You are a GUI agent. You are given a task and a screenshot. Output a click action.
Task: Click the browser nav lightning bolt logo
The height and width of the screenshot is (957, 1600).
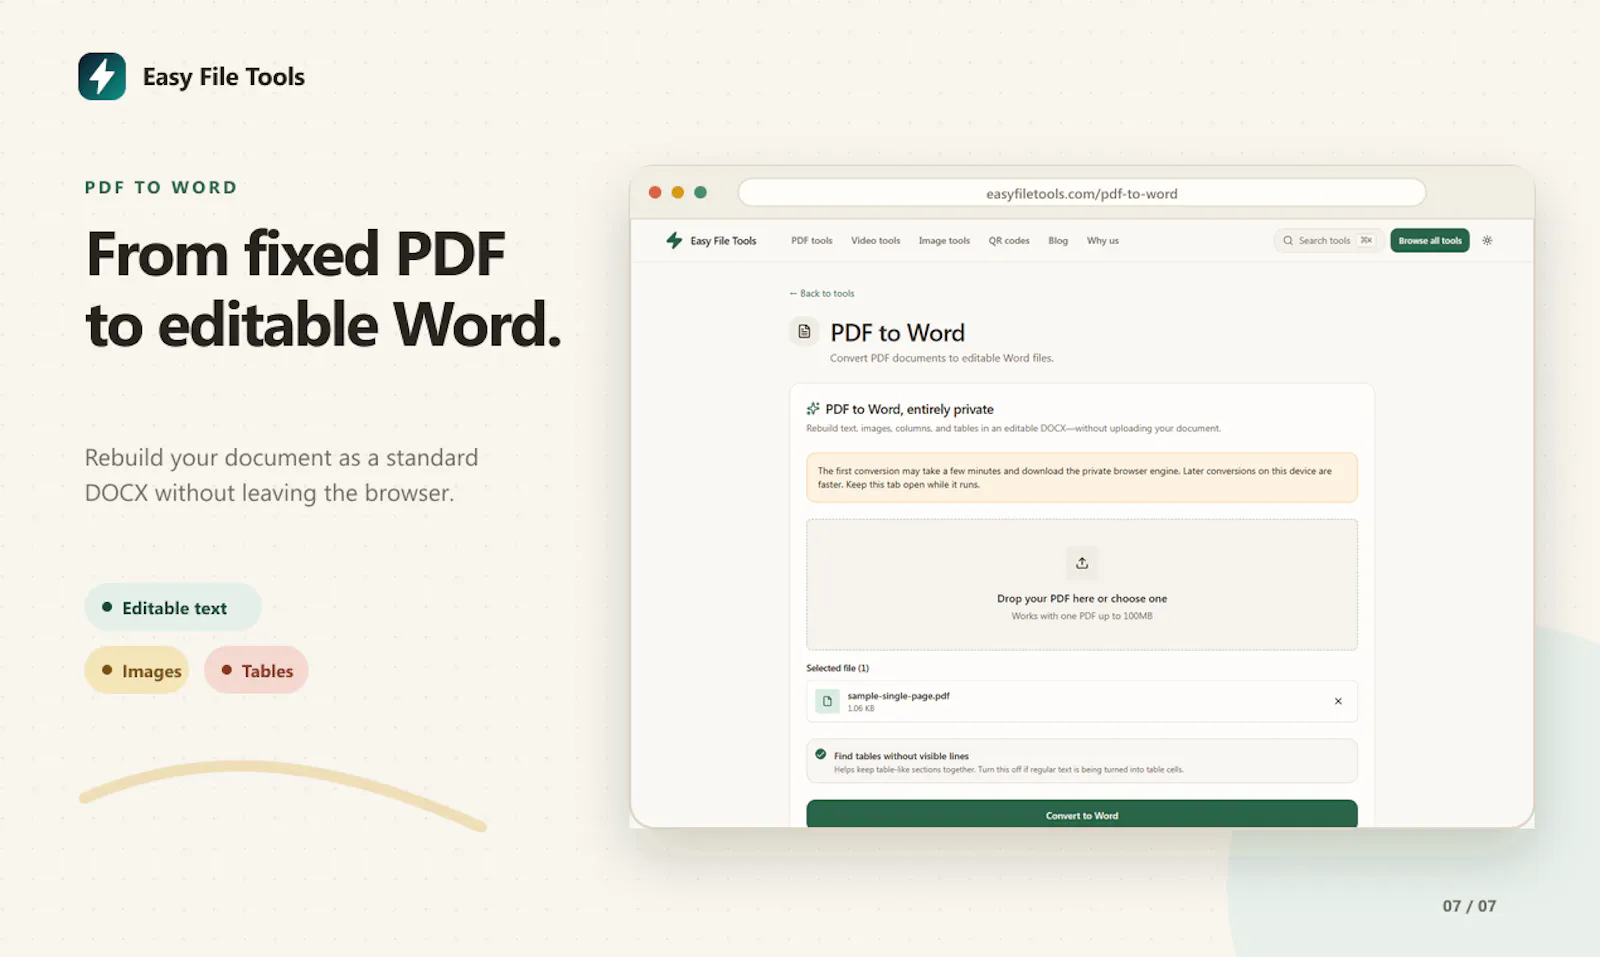pos(674,240)
